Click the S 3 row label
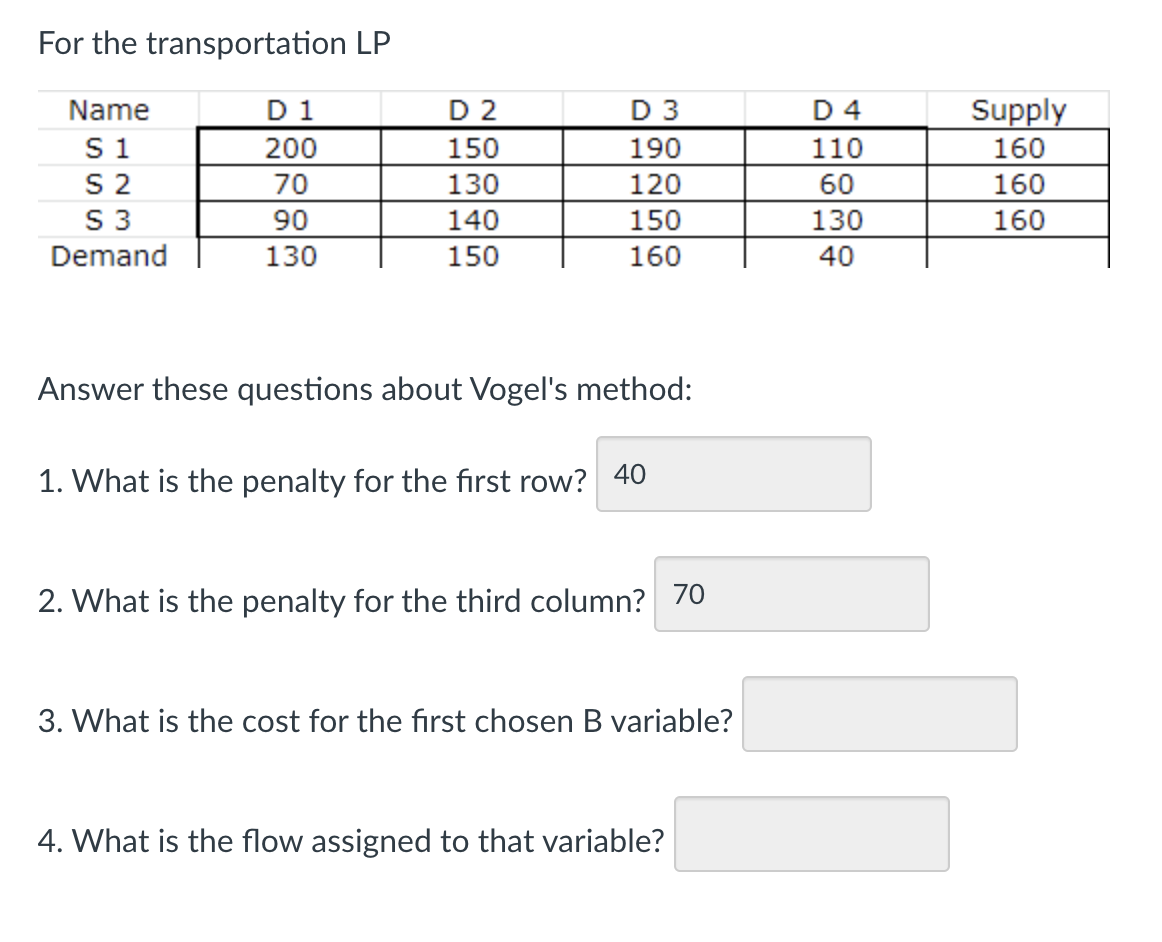Image resolution: width=1162 pixels, height=942 pixels. (x=108, y=220)
